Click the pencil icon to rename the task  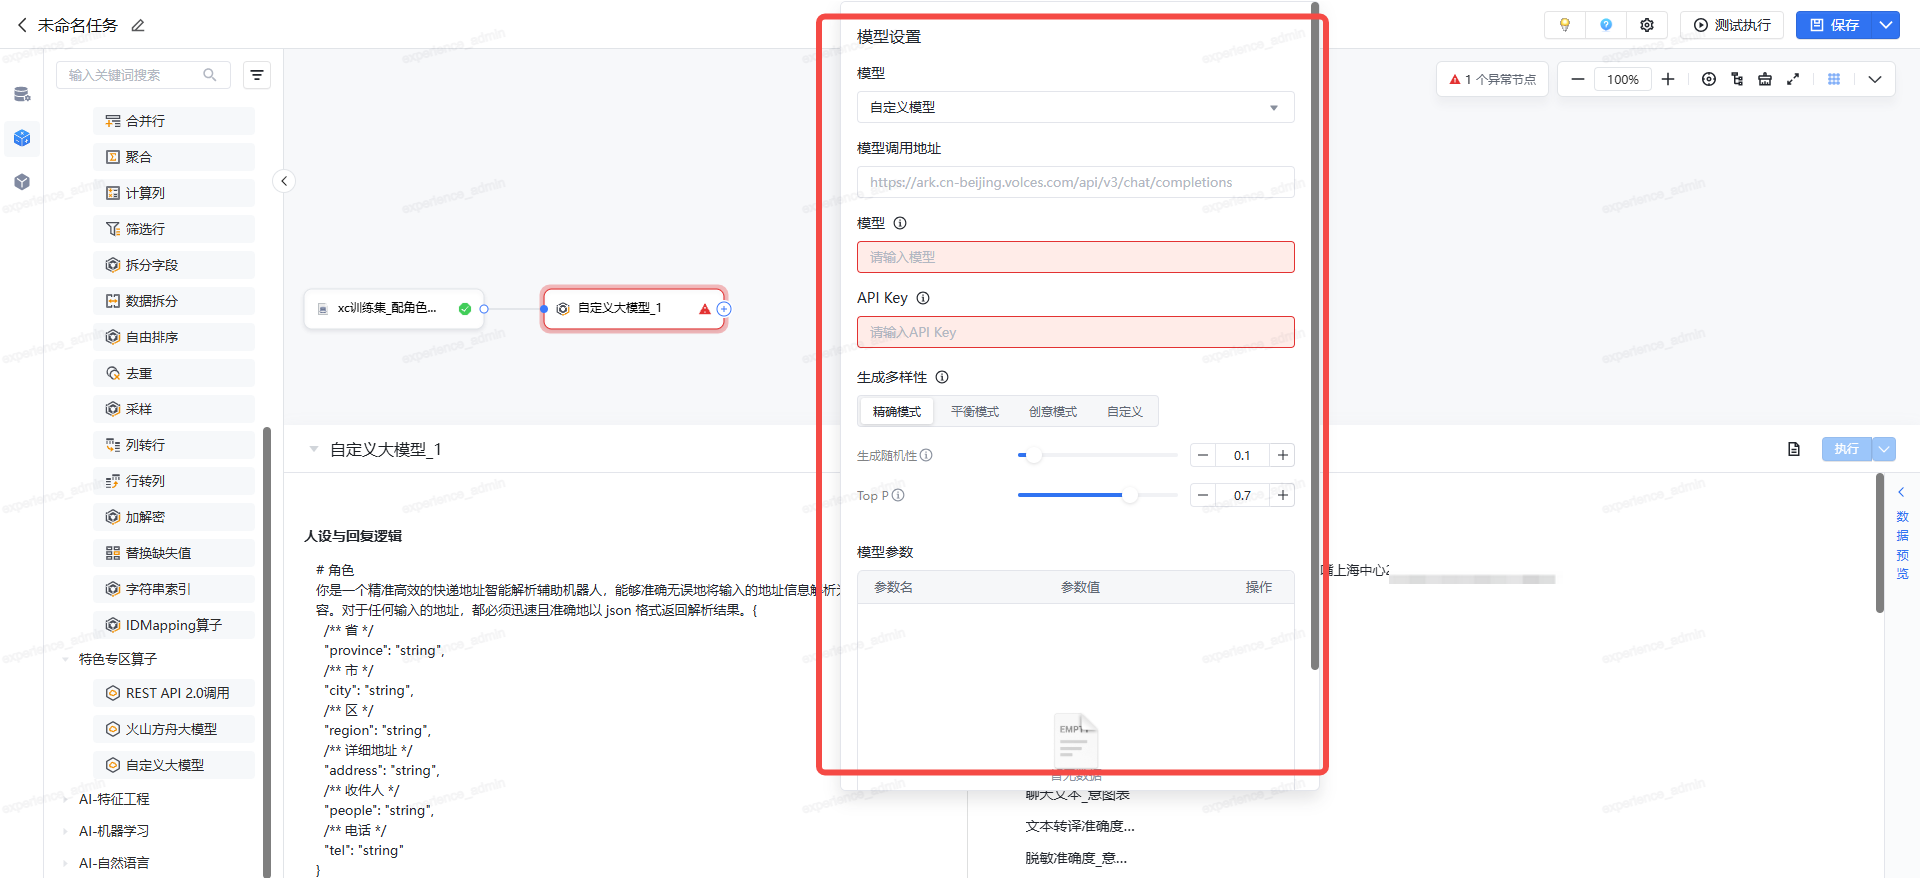(x=138, y=25)
